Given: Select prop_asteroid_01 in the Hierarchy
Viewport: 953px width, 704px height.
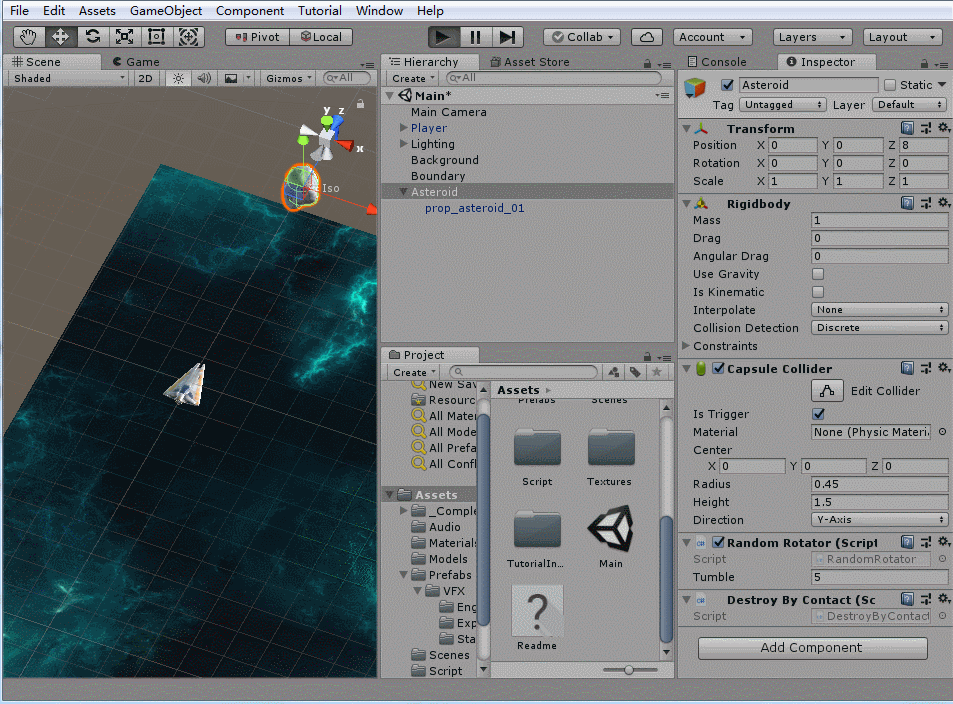Looking at the screenshot, I should (475, 208).
